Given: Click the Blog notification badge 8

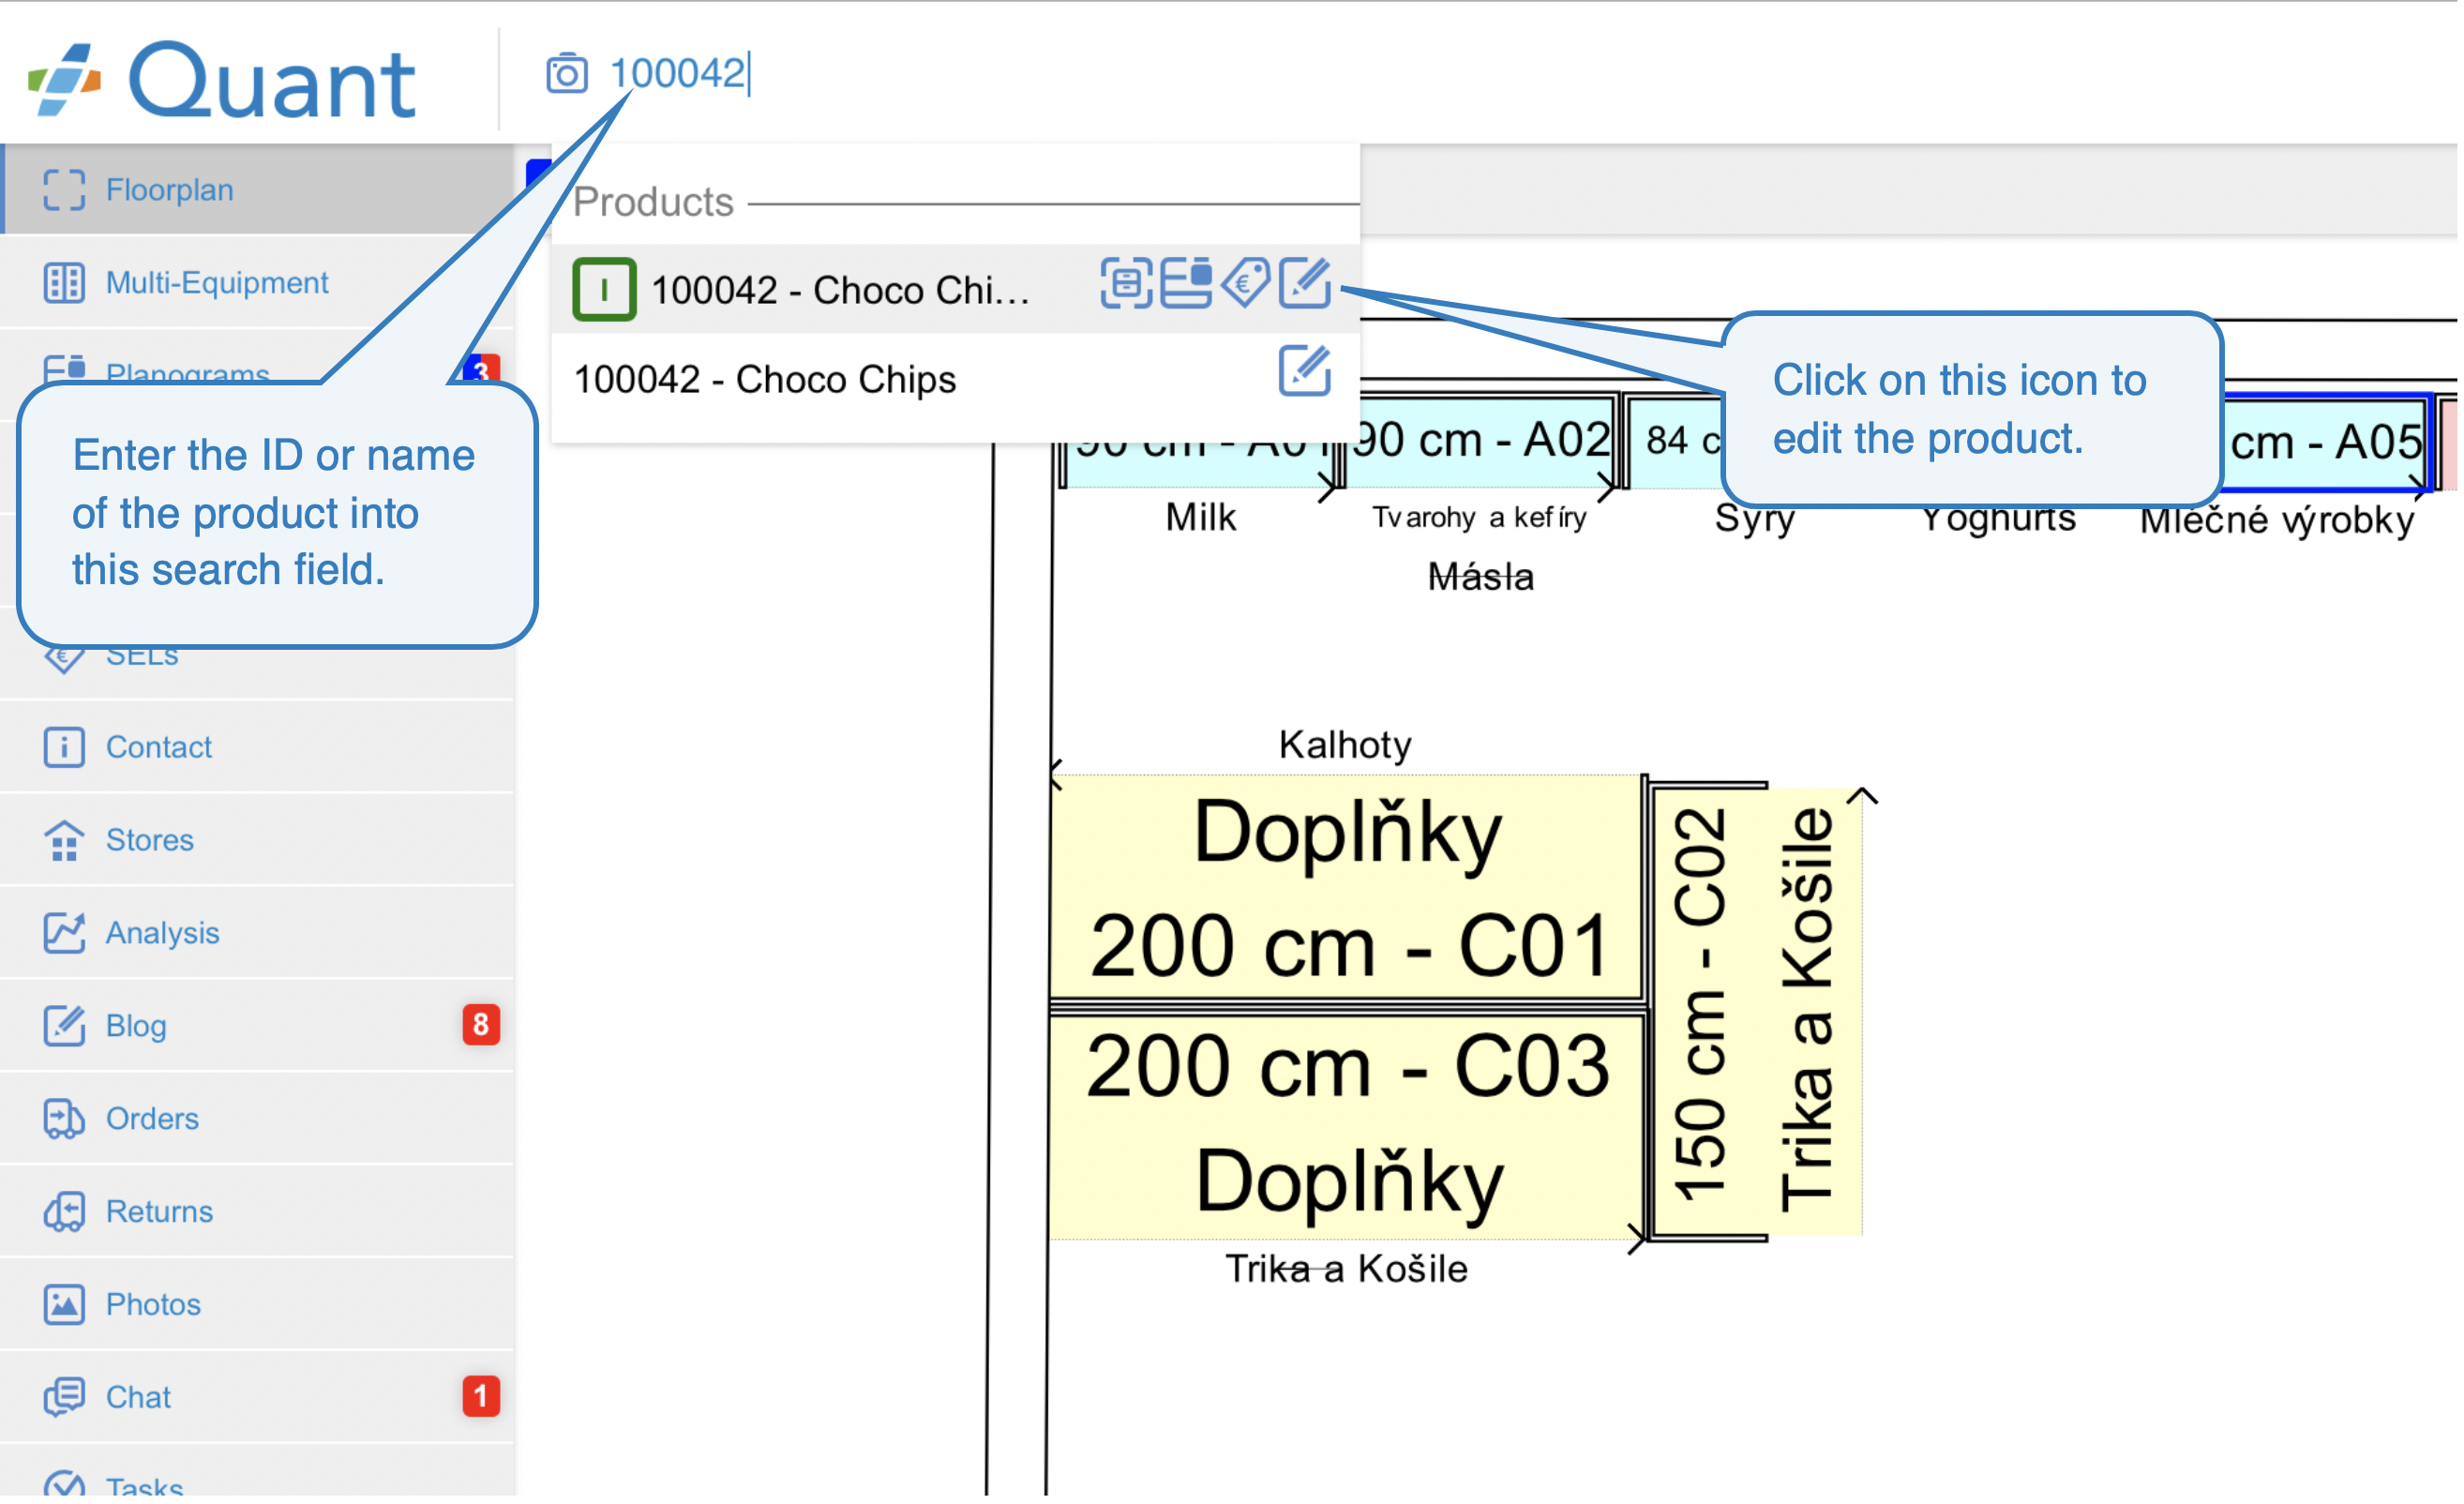Looking at the screenshot, I should pos(481,1026).
